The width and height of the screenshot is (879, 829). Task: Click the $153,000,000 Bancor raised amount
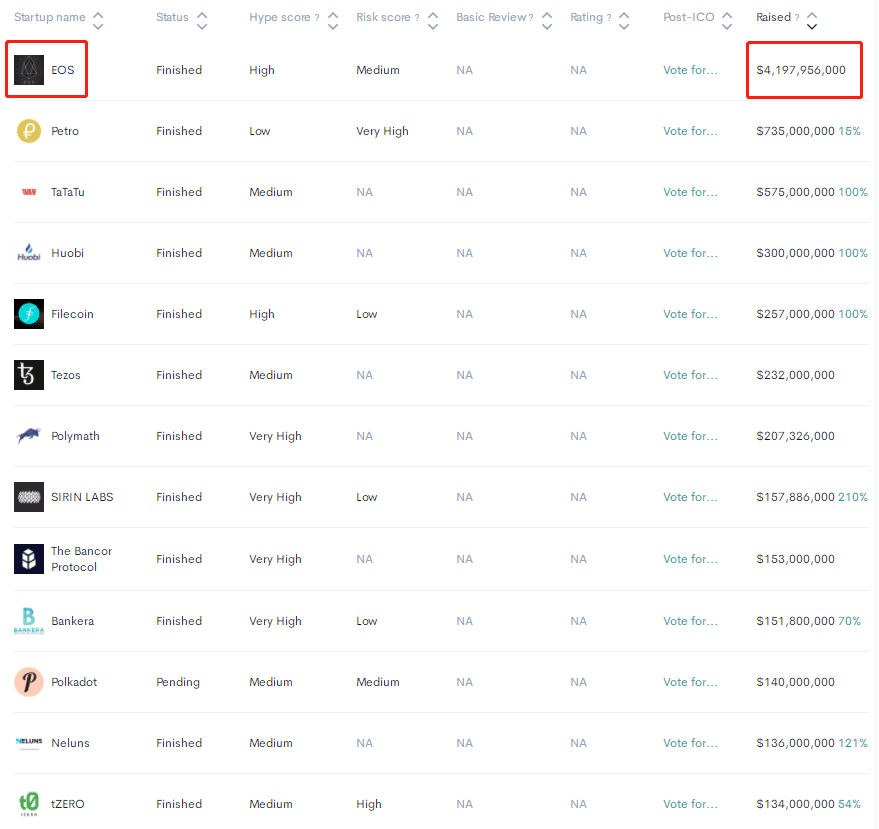795,559
